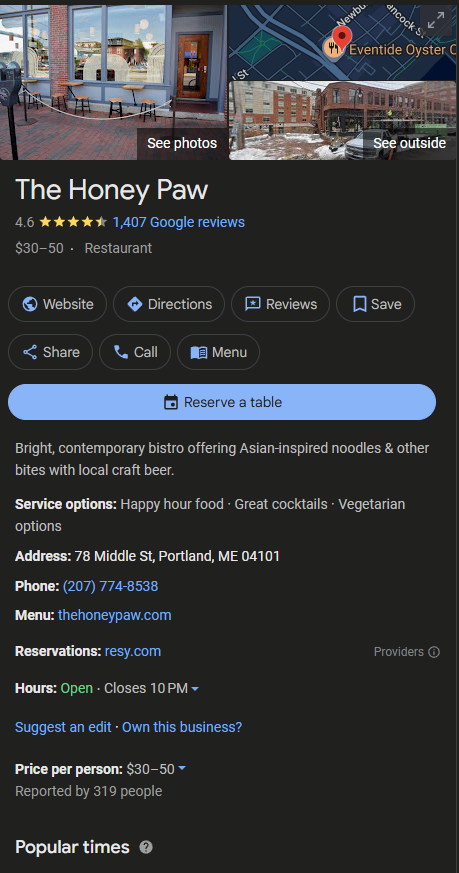
Task: Expand the hours dropdown arrow
Action: tap(195, 689)
